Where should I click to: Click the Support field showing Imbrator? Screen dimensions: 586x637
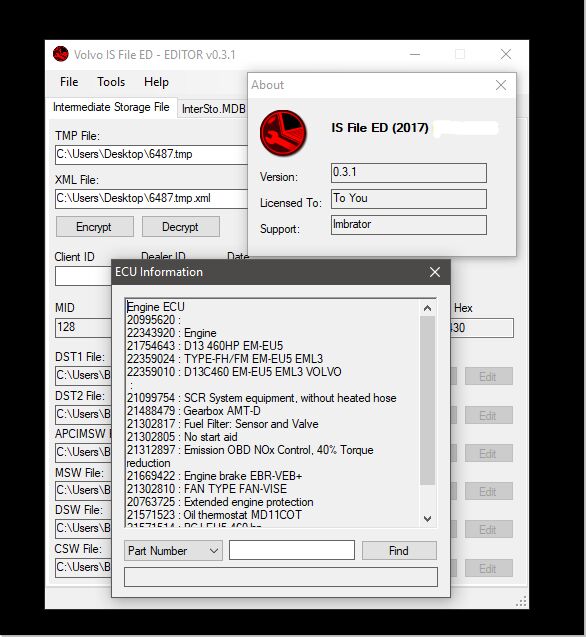point(408,225)
